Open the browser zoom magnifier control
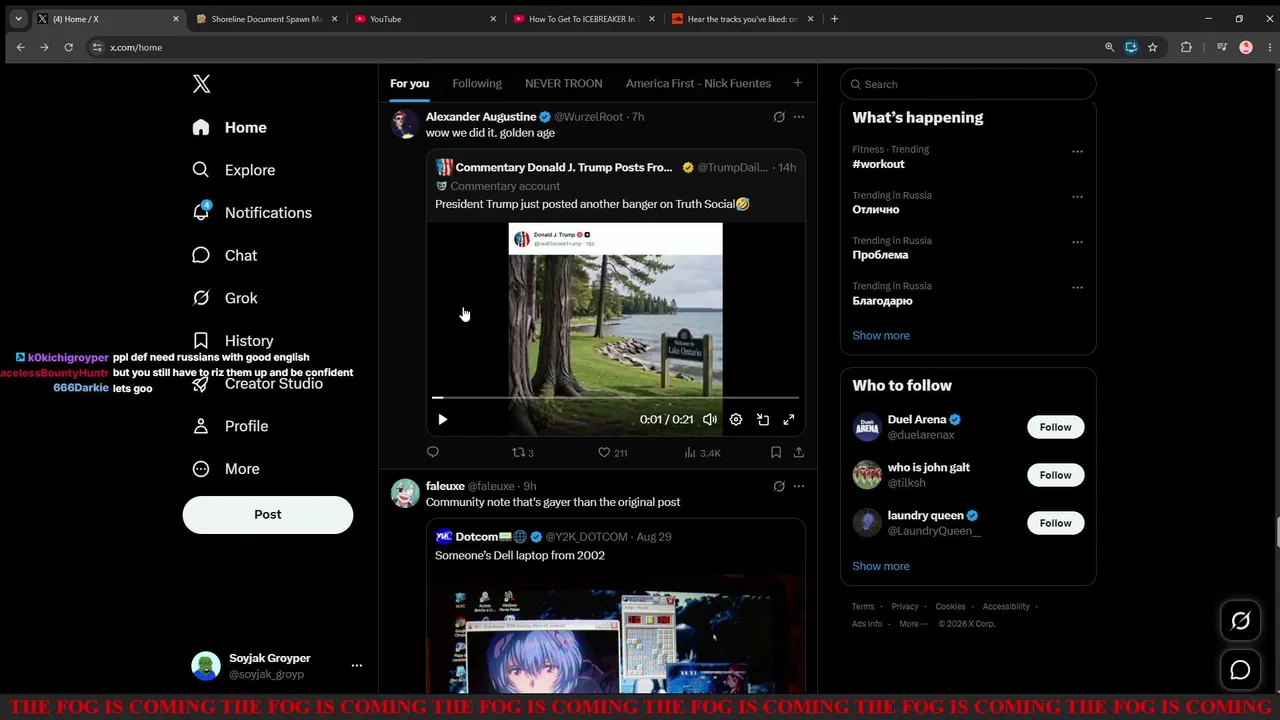The height and width of the screenshot is (720, 1280). [1109, 47]
